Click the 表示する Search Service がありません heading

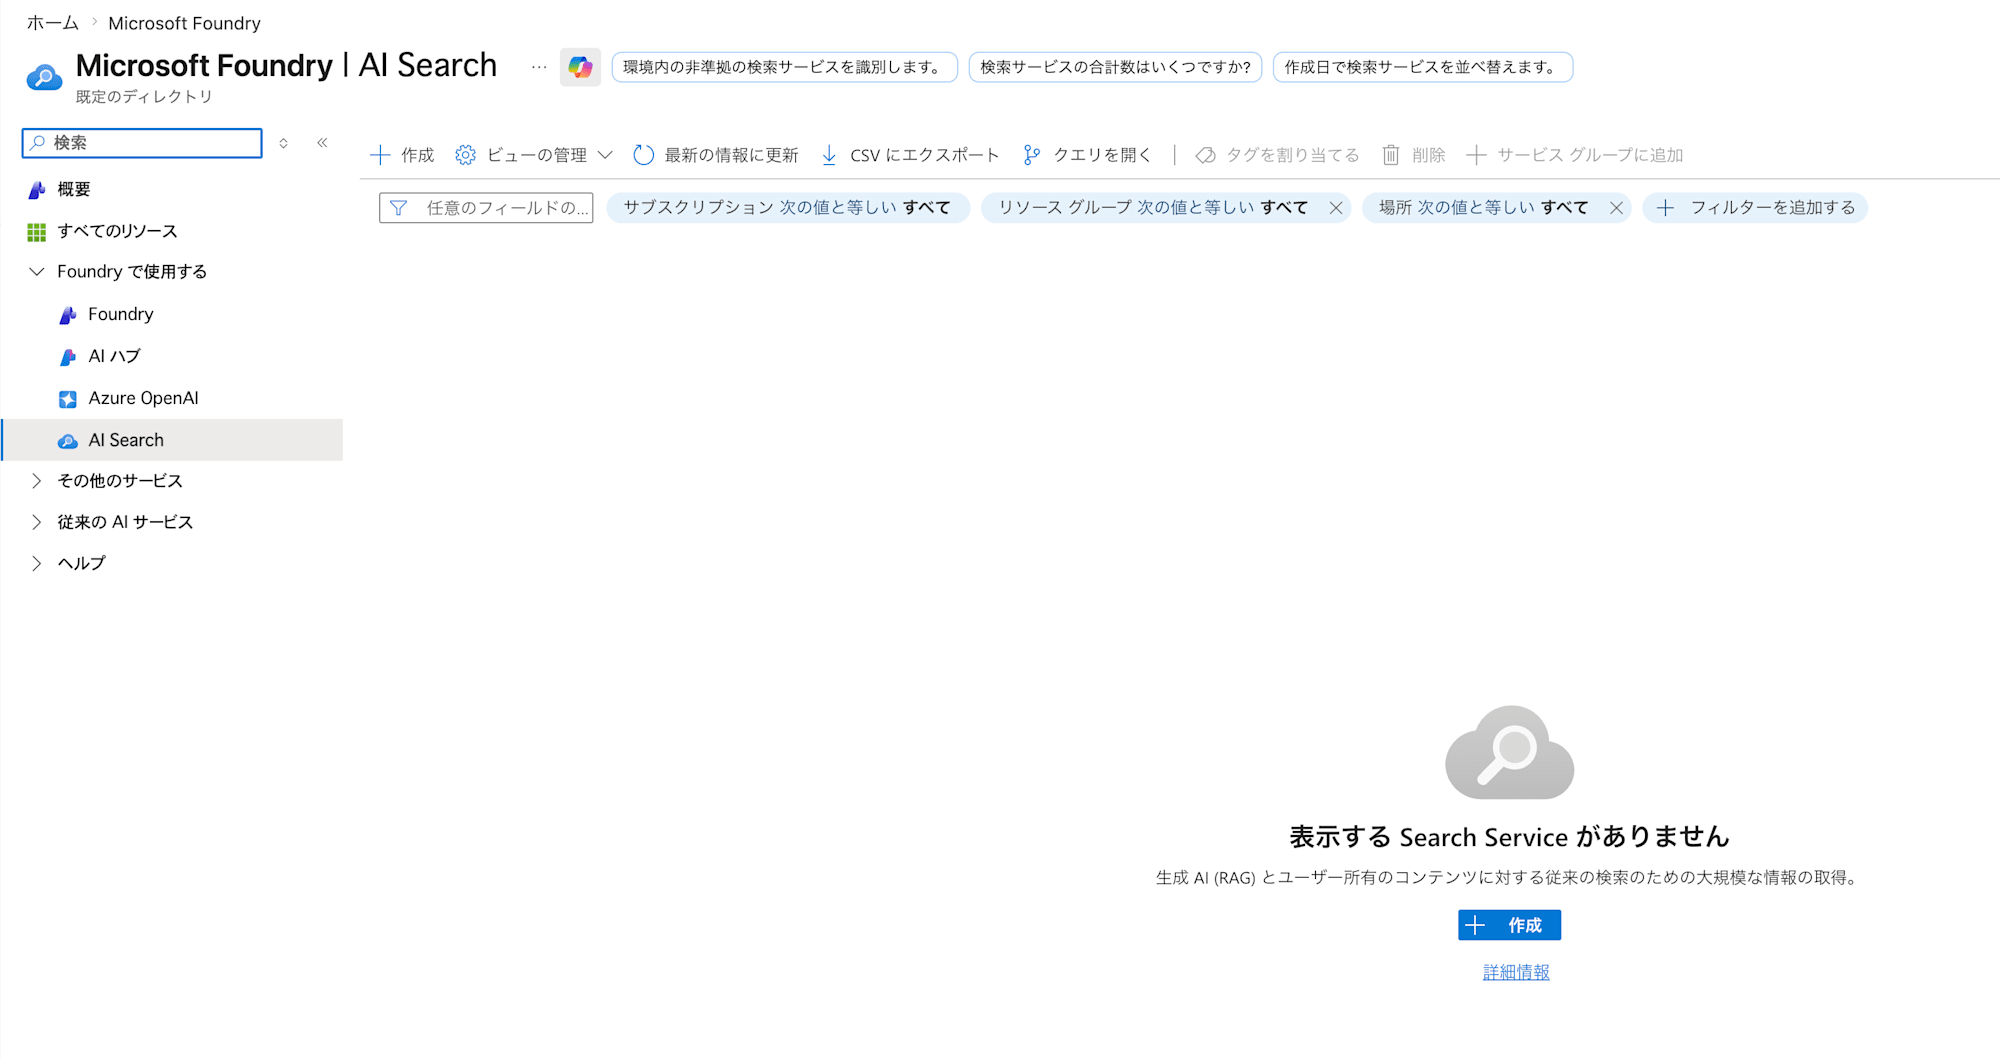click(1509, 837)
